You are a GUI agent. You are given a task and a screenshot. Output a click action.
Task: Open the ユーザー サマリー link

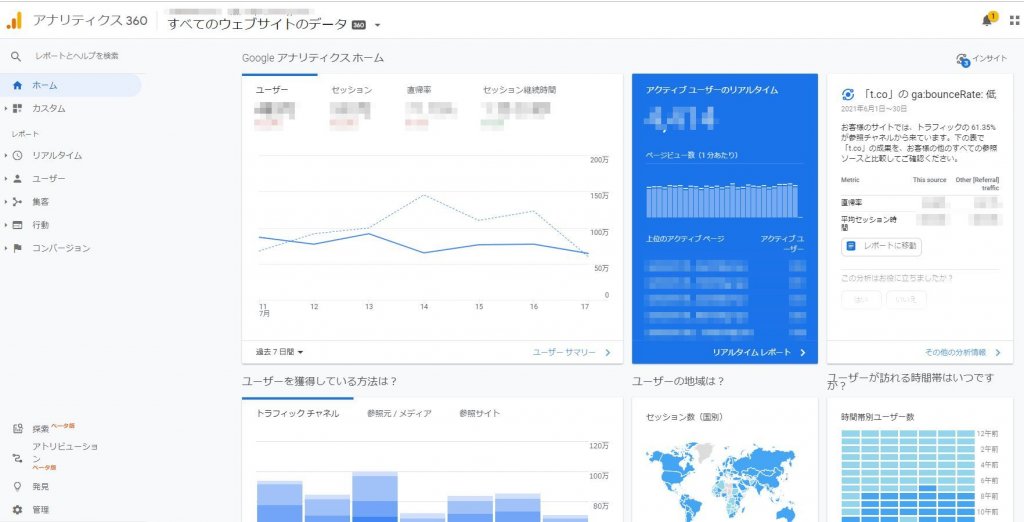[x=571, y=352]
